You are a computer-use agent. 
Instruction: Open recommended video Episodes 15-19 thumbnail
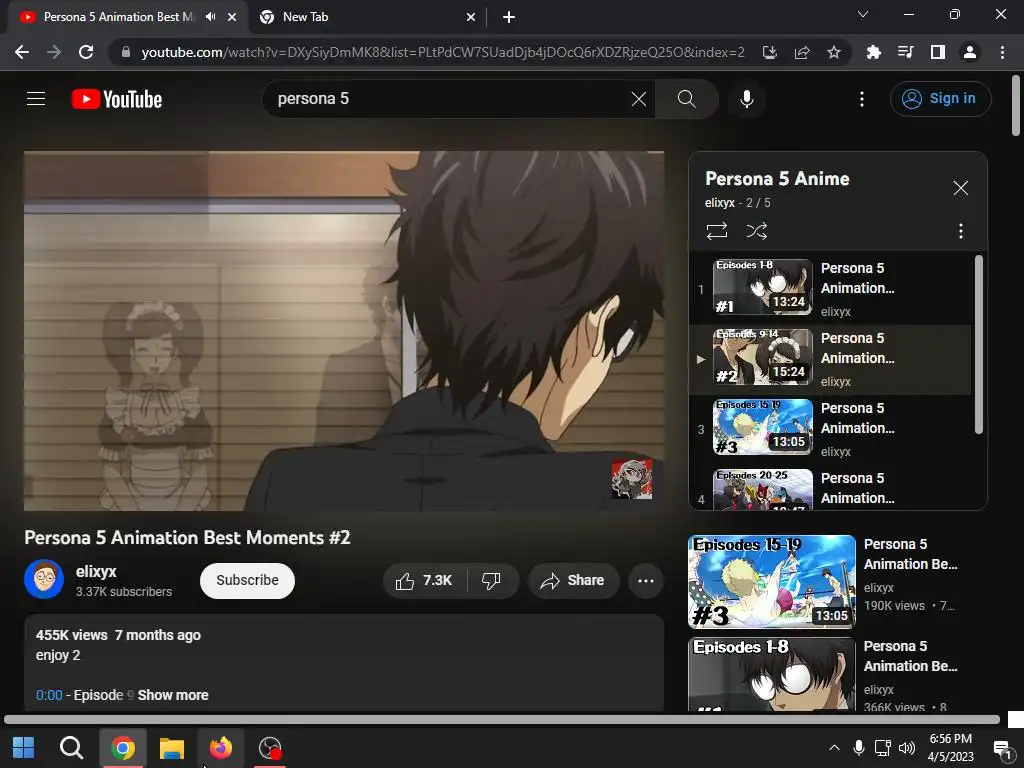tap(772, 581)
